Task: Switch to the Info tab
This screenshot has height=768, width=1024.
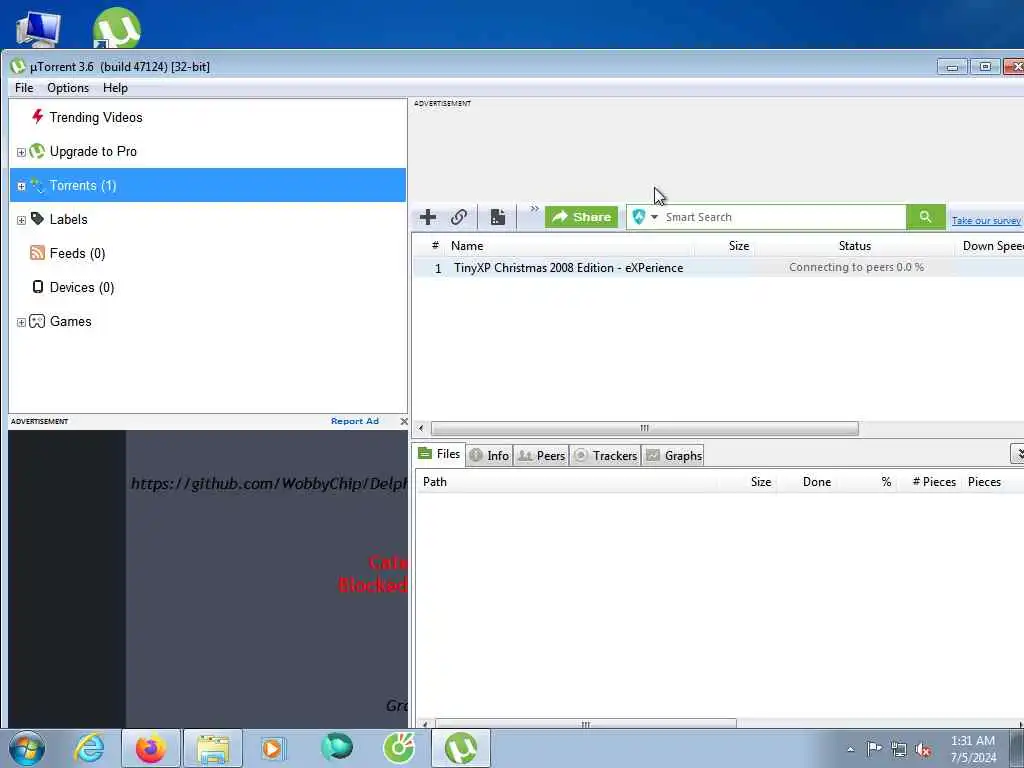Action: pos(490,456)
